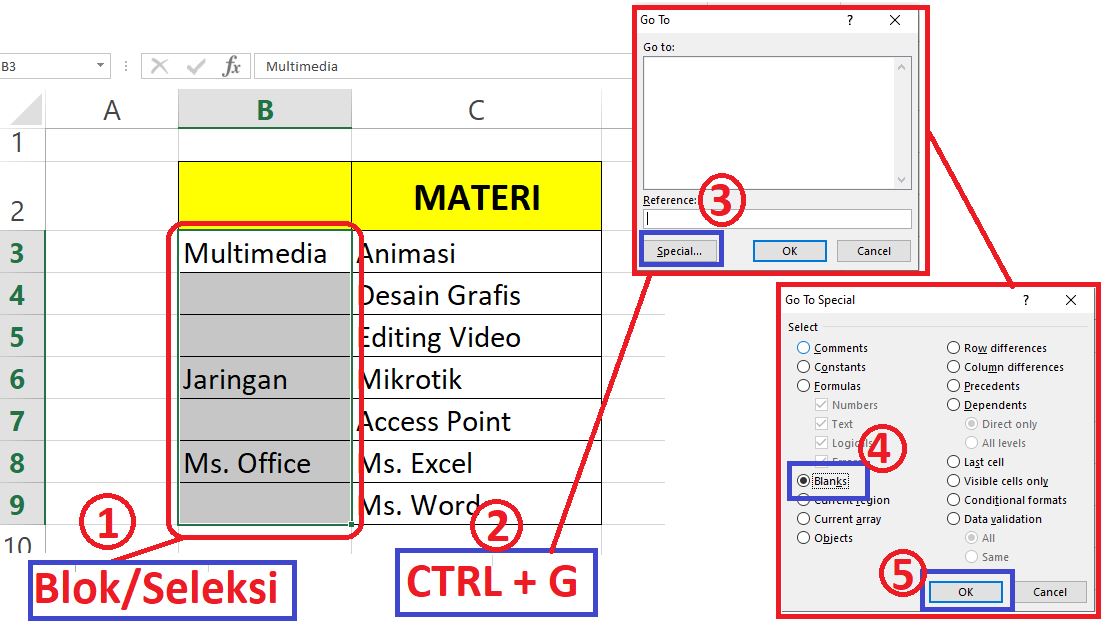Select the Same option under Data validation
Screen dimensions: 1119x632
(971, 557)
